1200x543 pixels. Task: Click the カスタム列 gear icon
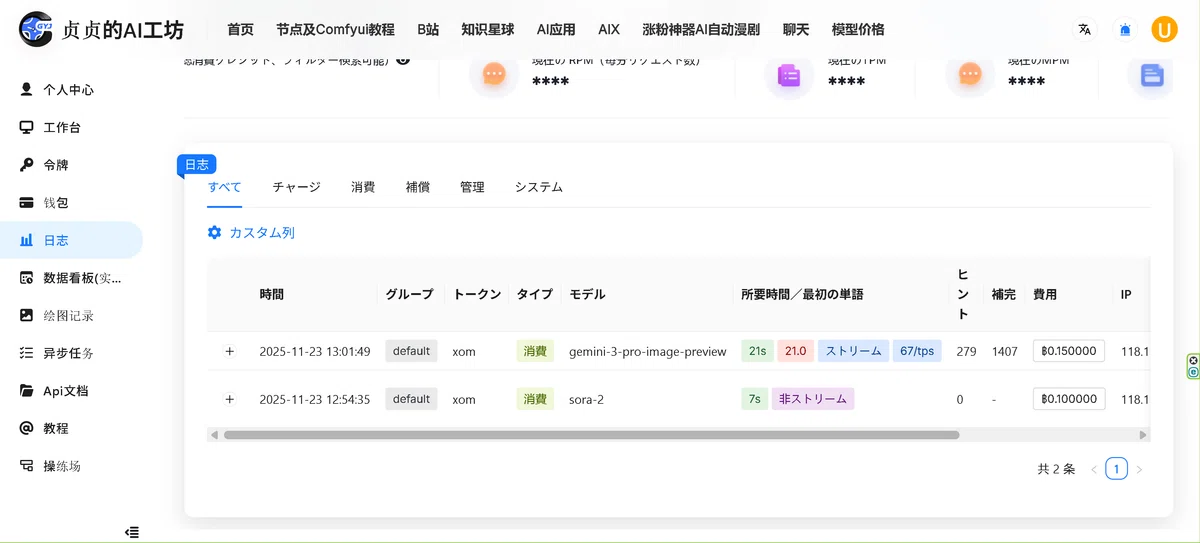pyautogui.click(x=214, y=232)
